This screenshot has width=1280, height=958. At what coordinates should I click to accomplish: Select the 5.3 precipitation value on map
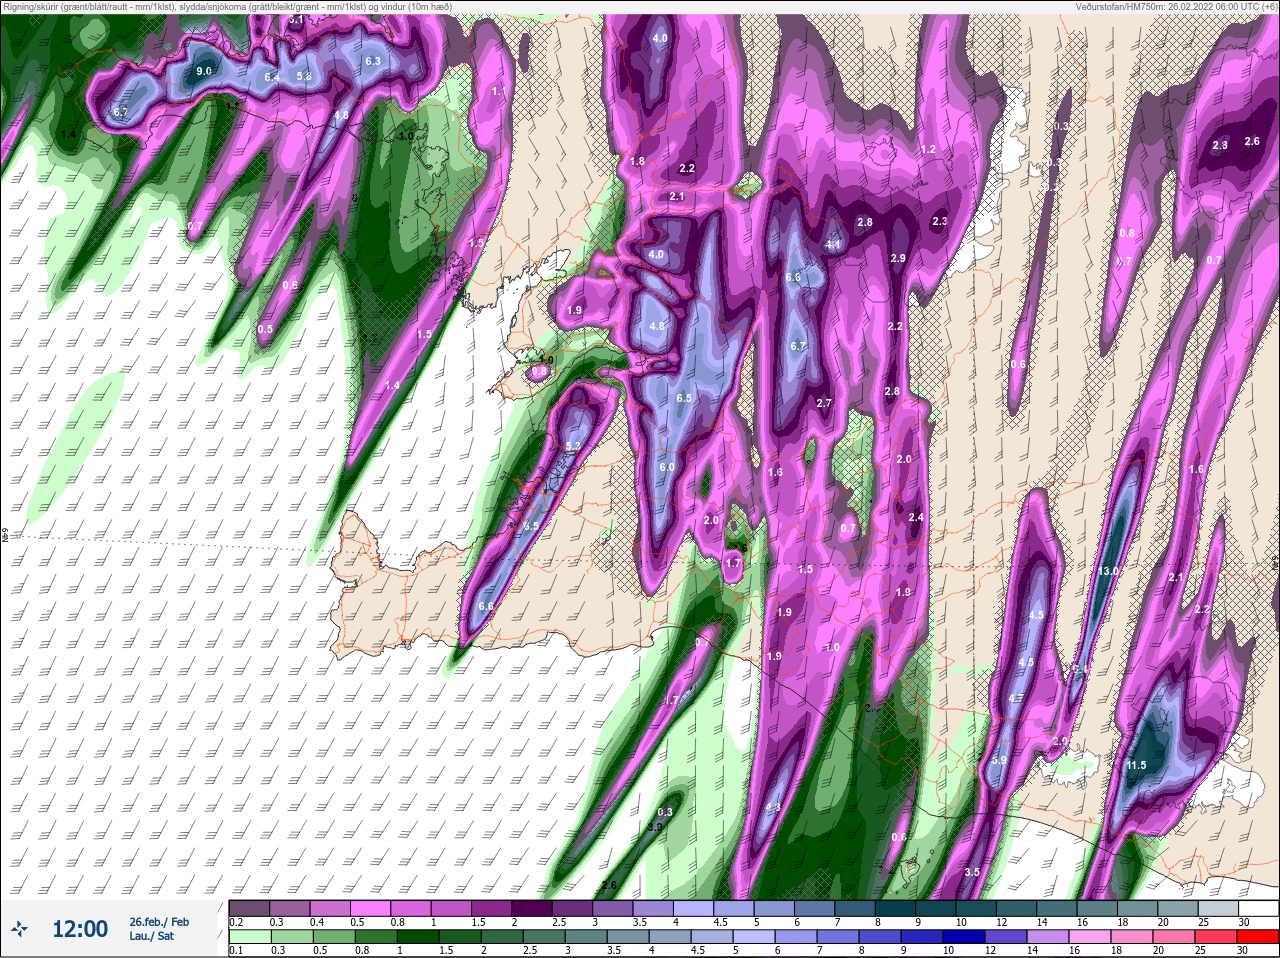point(573,446)
